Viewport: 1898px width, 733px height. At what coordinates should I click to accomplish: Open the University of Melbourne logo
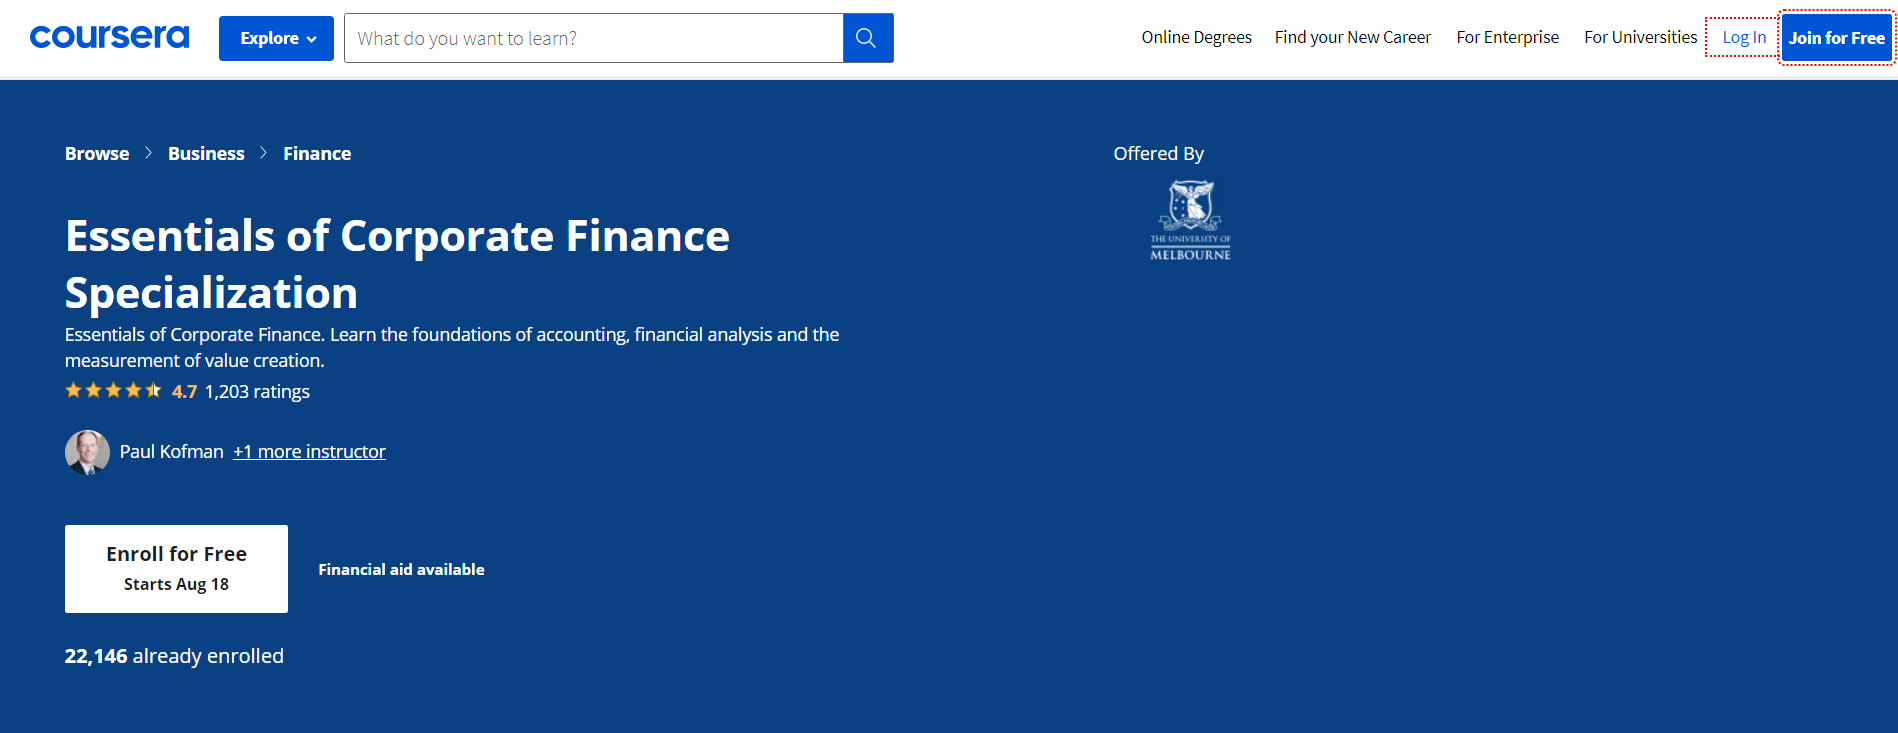click(1190, 221)
